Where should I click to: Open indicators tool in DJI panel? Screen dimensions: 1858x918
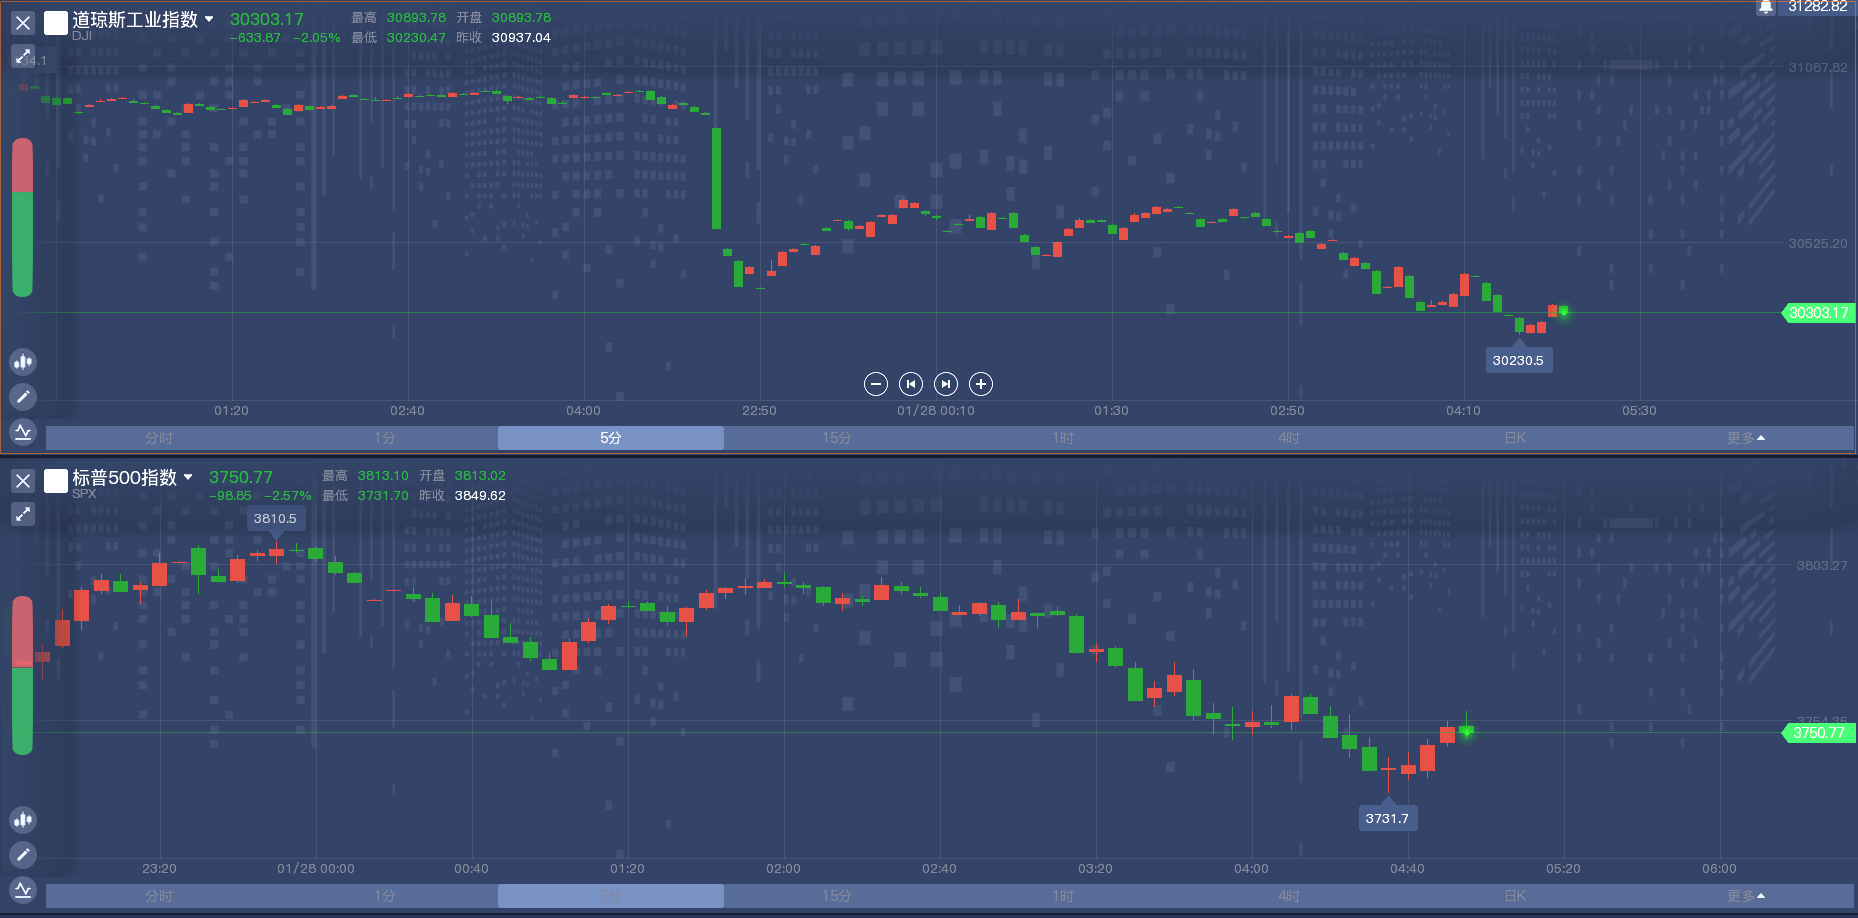click(x=23, y=432)
